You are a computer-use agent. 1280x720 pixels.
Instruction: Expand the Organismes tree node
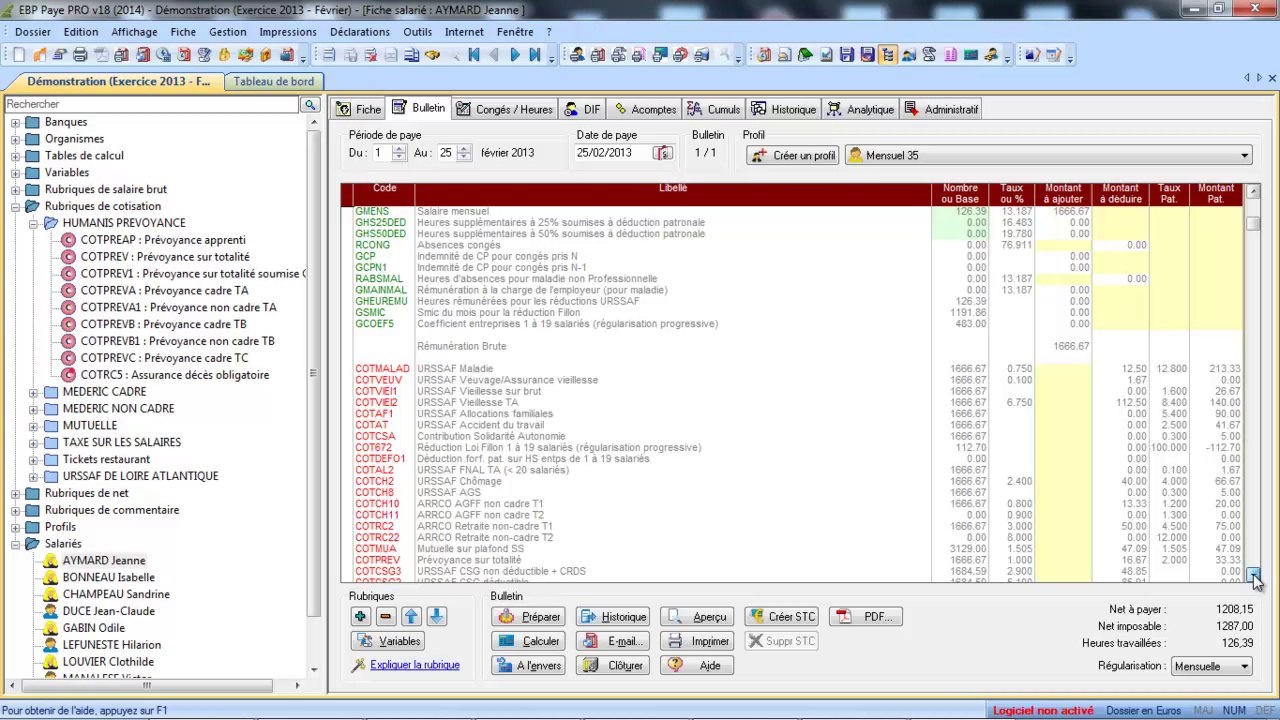(x=16, y=139)
